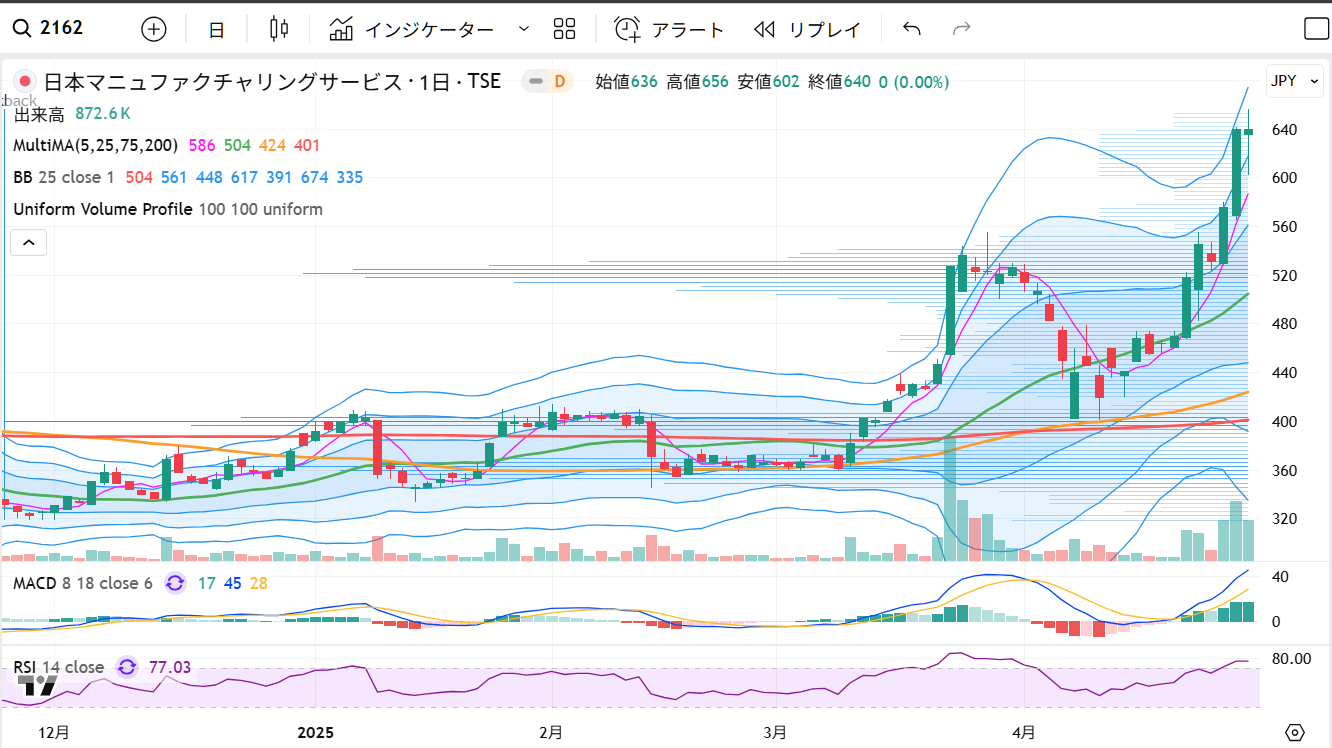
Task: Click the alarm clock alert icon
Action: (627, 29)
